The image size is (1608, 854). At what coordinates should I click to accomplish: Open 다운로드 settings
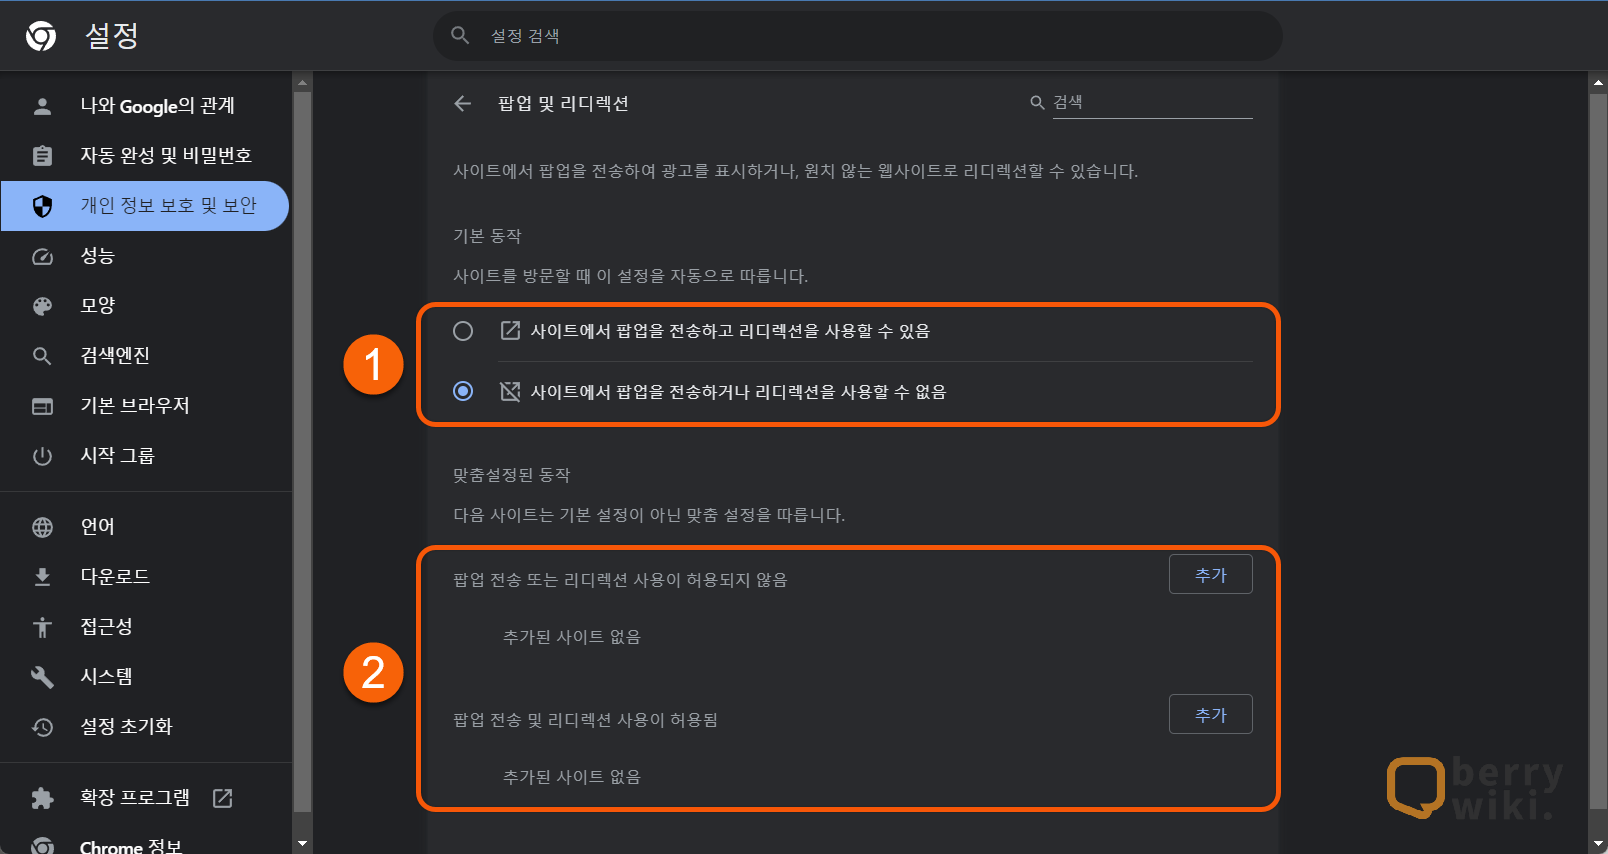(145, 577)
